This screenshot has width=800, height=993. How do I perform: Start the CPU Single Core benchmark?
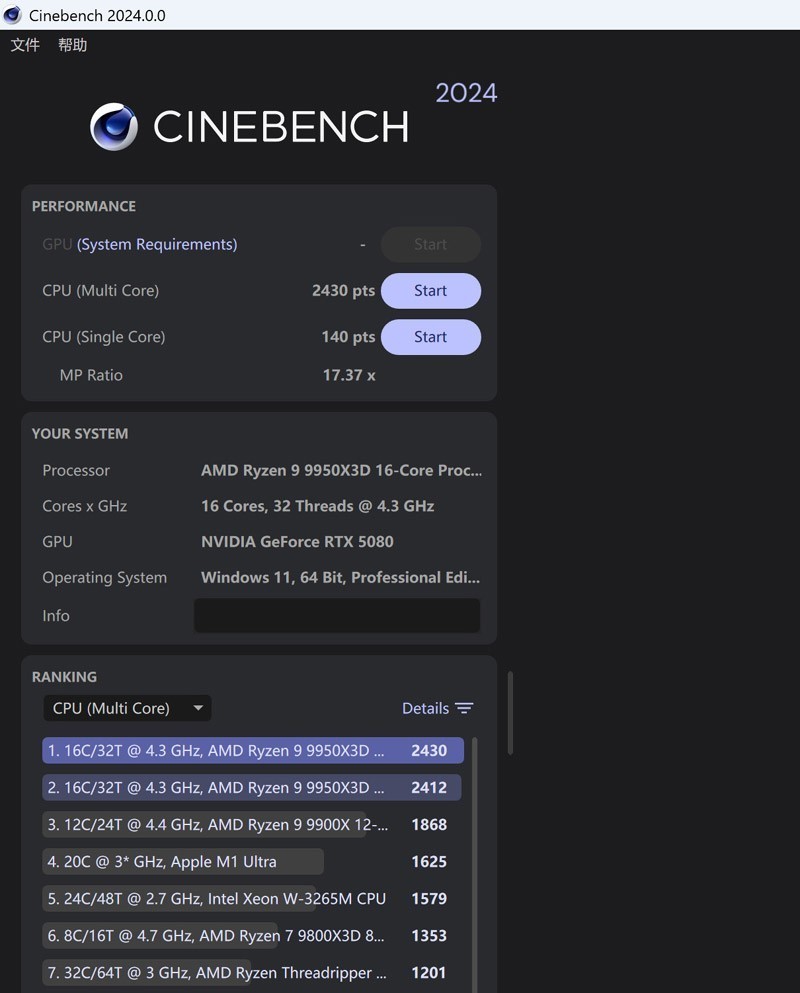pyautogui.click(x=430, y=337)
